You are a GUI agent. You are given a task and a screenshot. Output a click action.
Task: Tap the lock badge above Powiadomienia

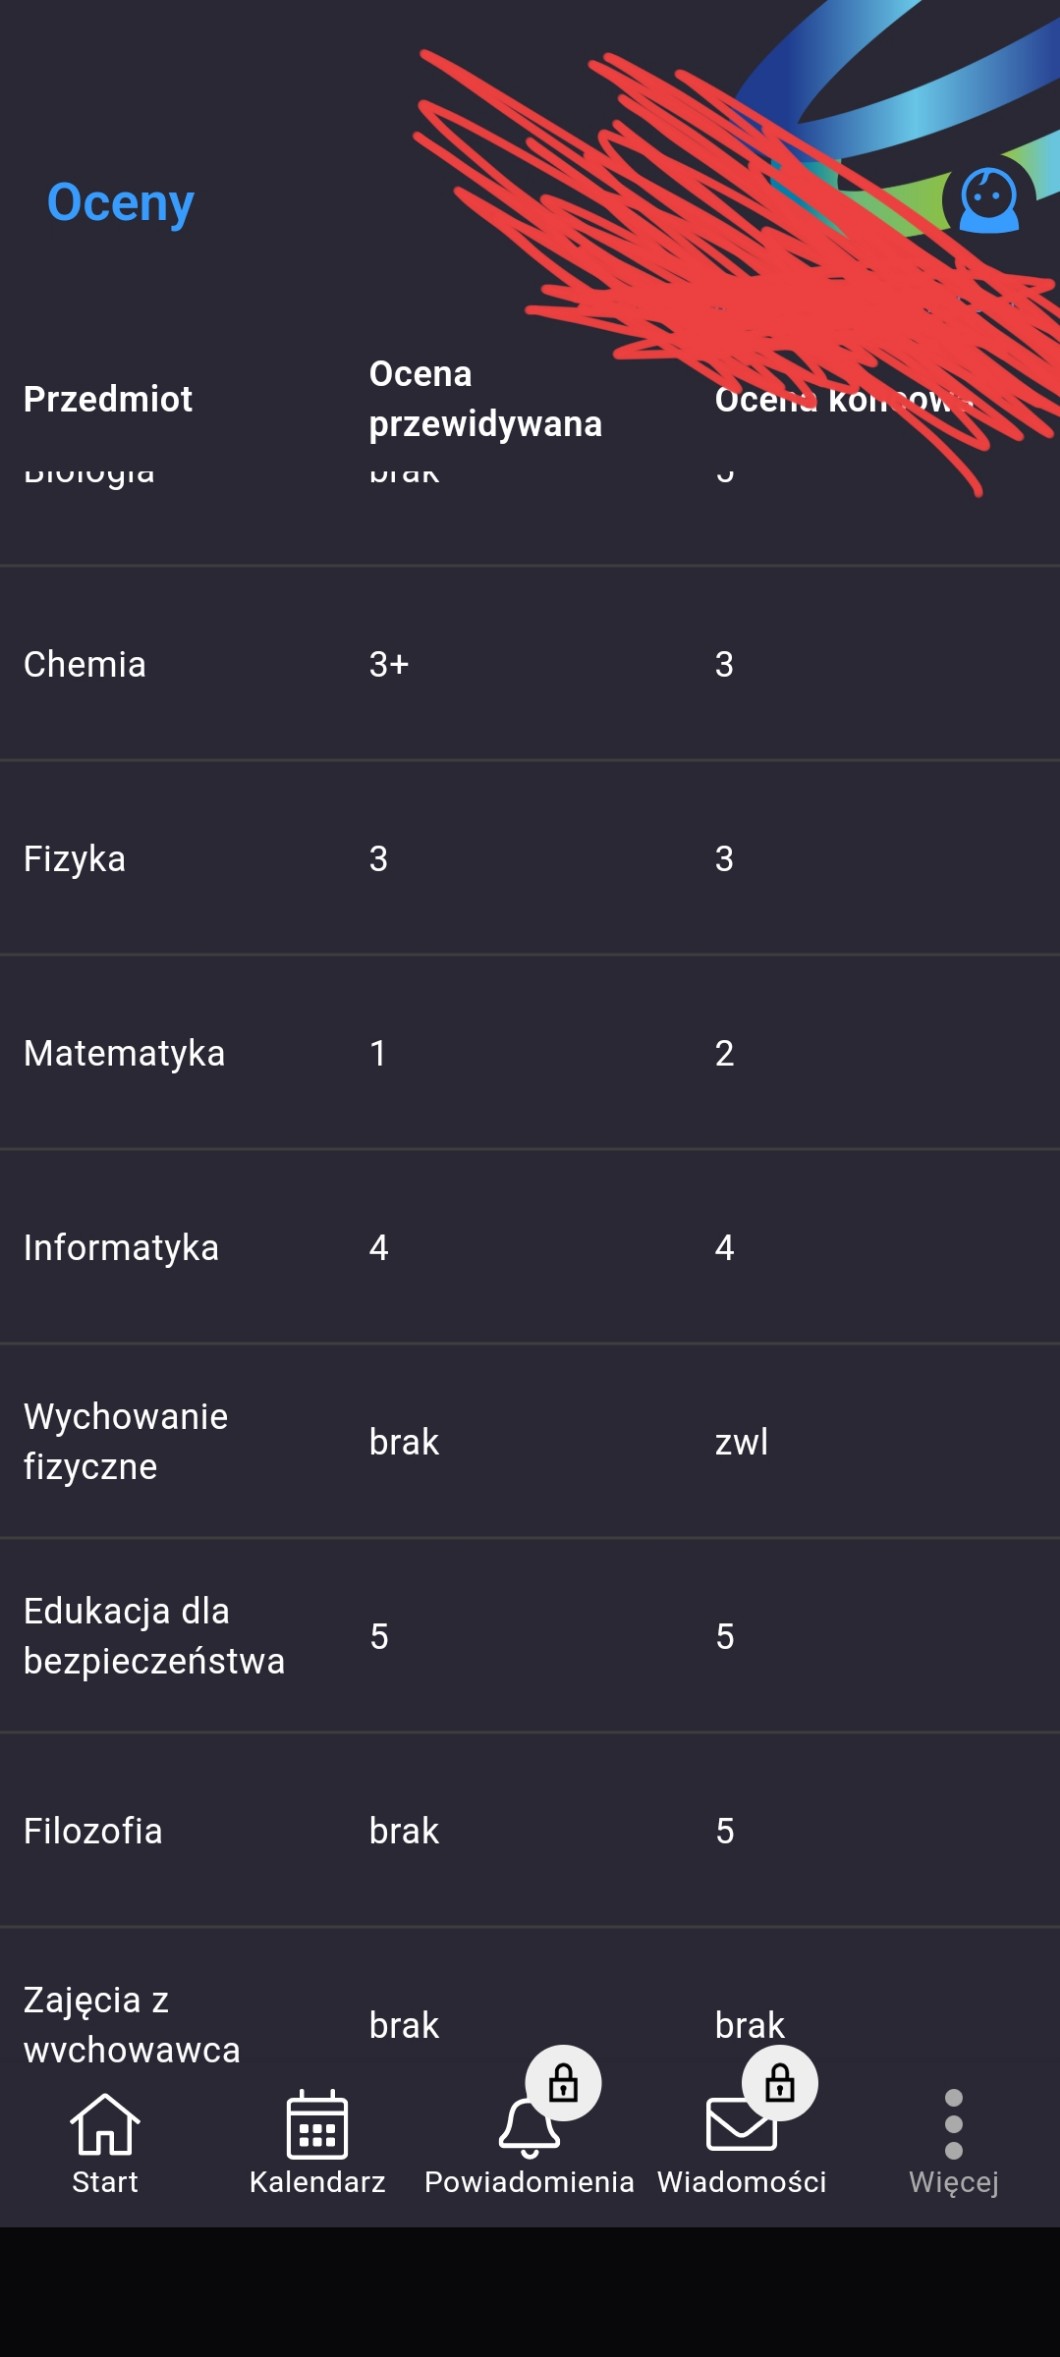pos(564,2083)
